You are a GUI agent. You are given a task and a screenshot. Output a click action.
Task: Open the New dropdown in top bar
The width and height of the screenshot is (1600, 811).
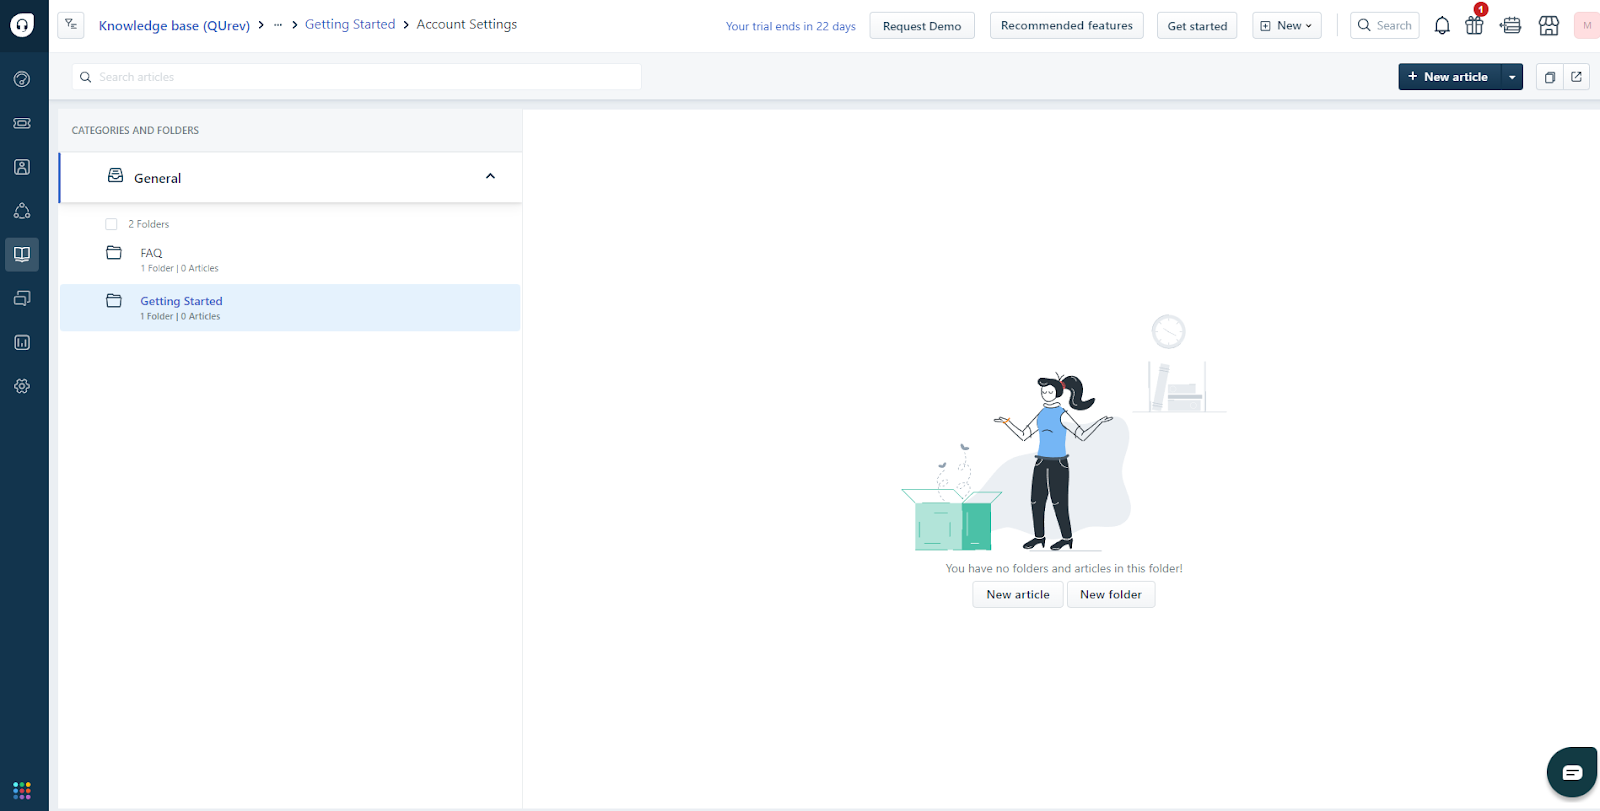click(1286, 26)
